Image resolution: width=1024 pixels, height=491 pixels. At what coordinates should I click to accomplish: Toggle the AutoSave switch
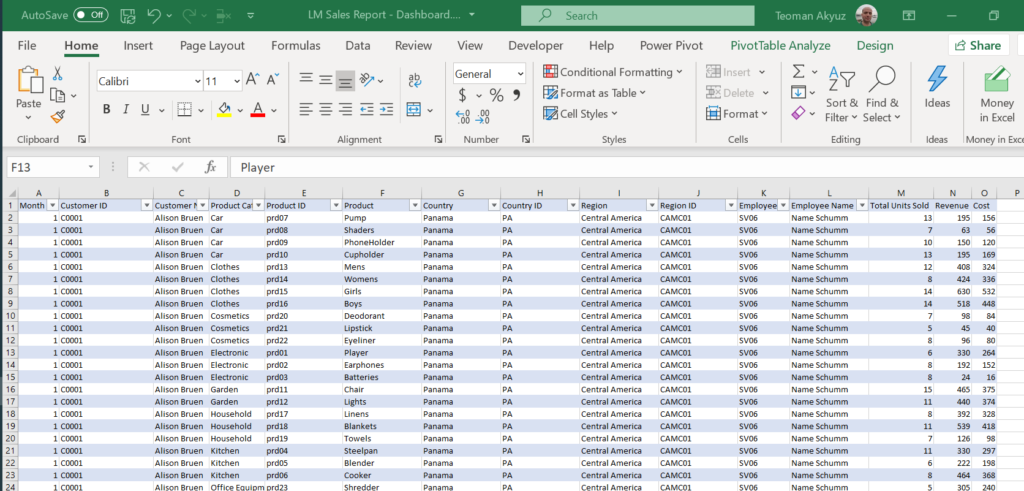coord(91,16)
